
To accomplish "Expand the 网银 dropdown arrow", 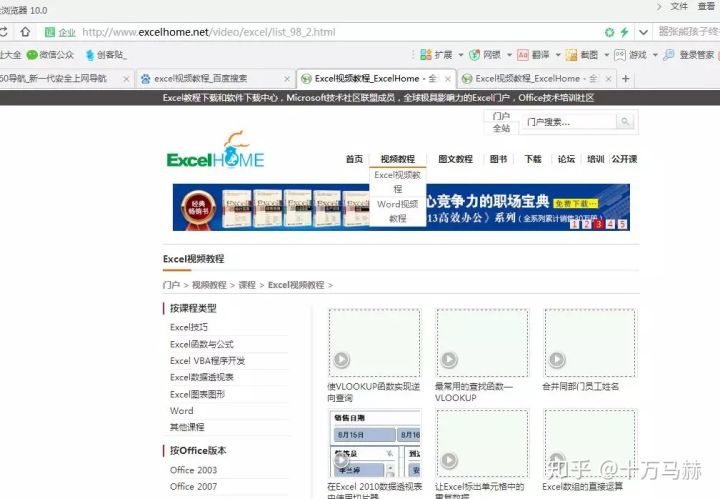I will click(x=509, y=55).
